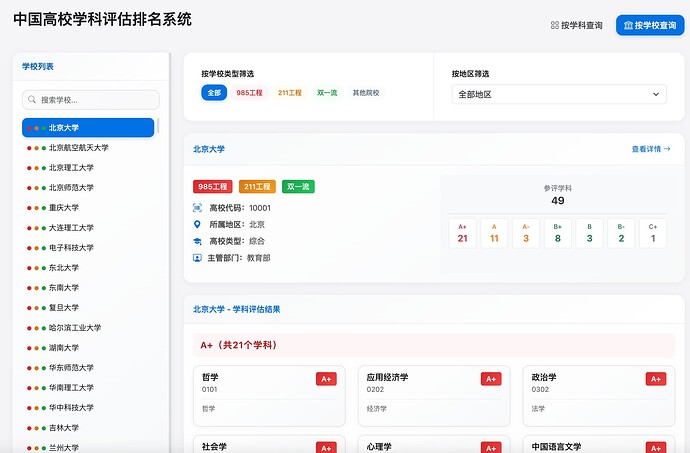
Task: Switch to 按学科查询 view
Action: [x=576, y=26]
